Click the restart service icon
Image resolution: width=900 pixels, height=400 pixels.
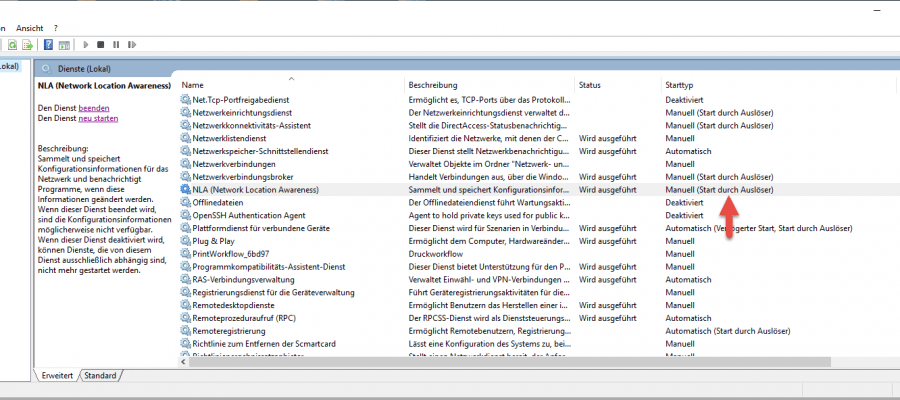point(131,45)
